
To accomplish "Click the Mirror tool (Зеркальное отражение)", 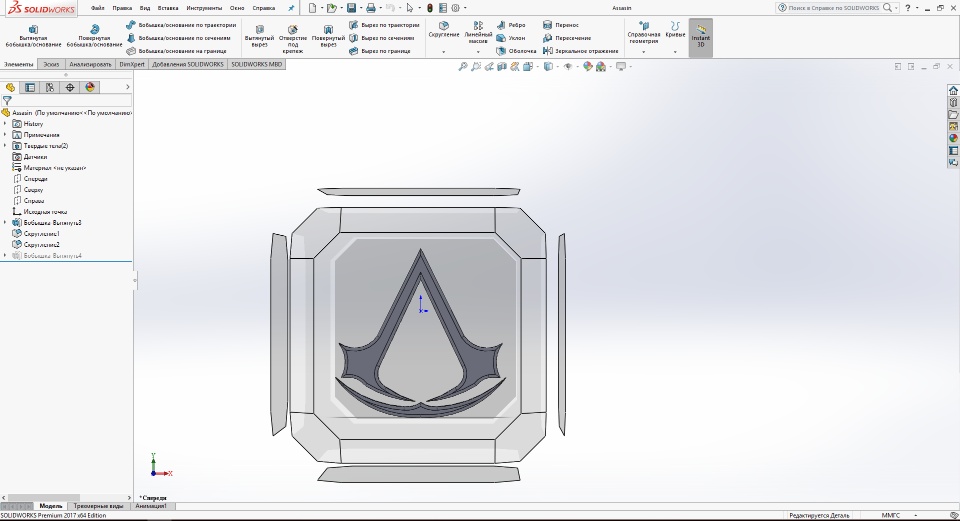I will click(x=580, y=51).
